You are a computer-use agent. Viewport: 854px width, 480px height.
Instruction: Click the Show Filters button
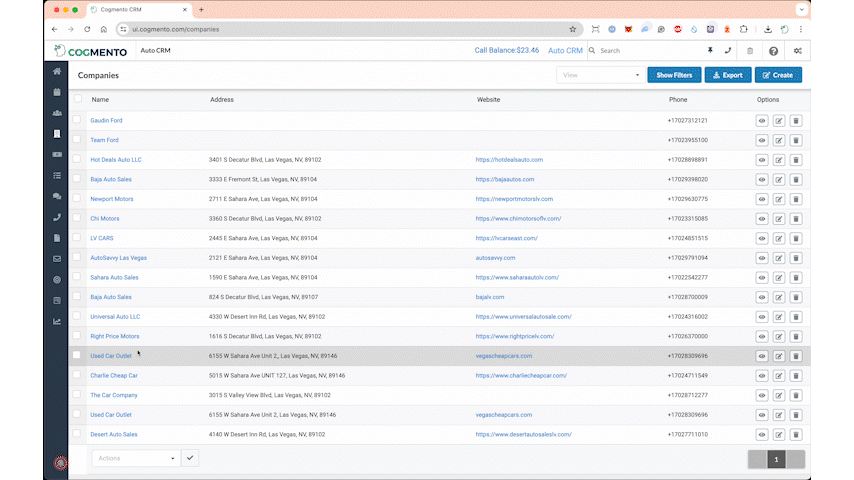click(x=674, y=75)
